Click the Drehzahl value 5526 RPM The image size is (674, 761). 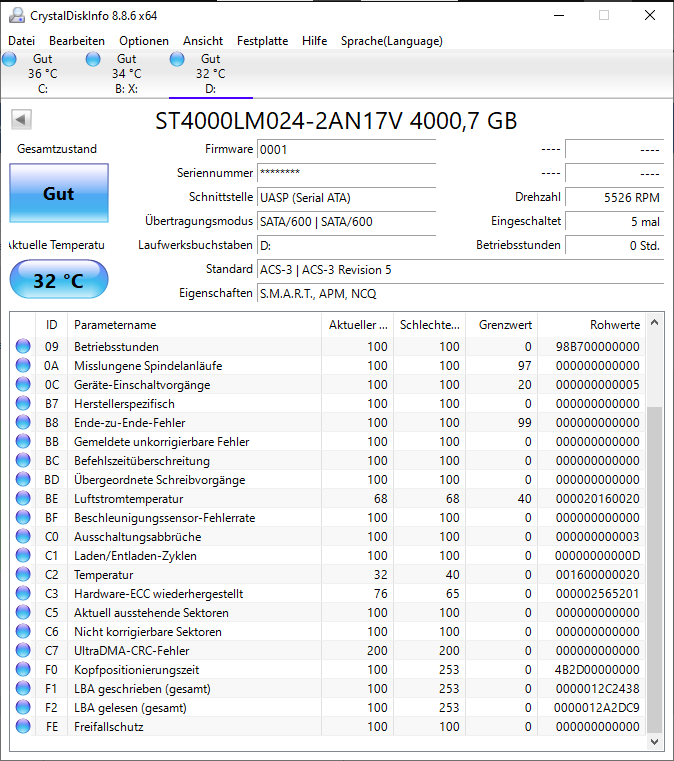[614, 198]
